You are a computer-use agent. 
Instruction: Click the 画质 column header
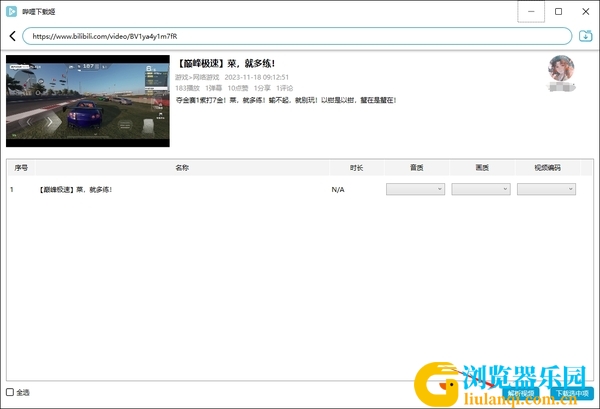pyautogui.click(x=482, y=168)
